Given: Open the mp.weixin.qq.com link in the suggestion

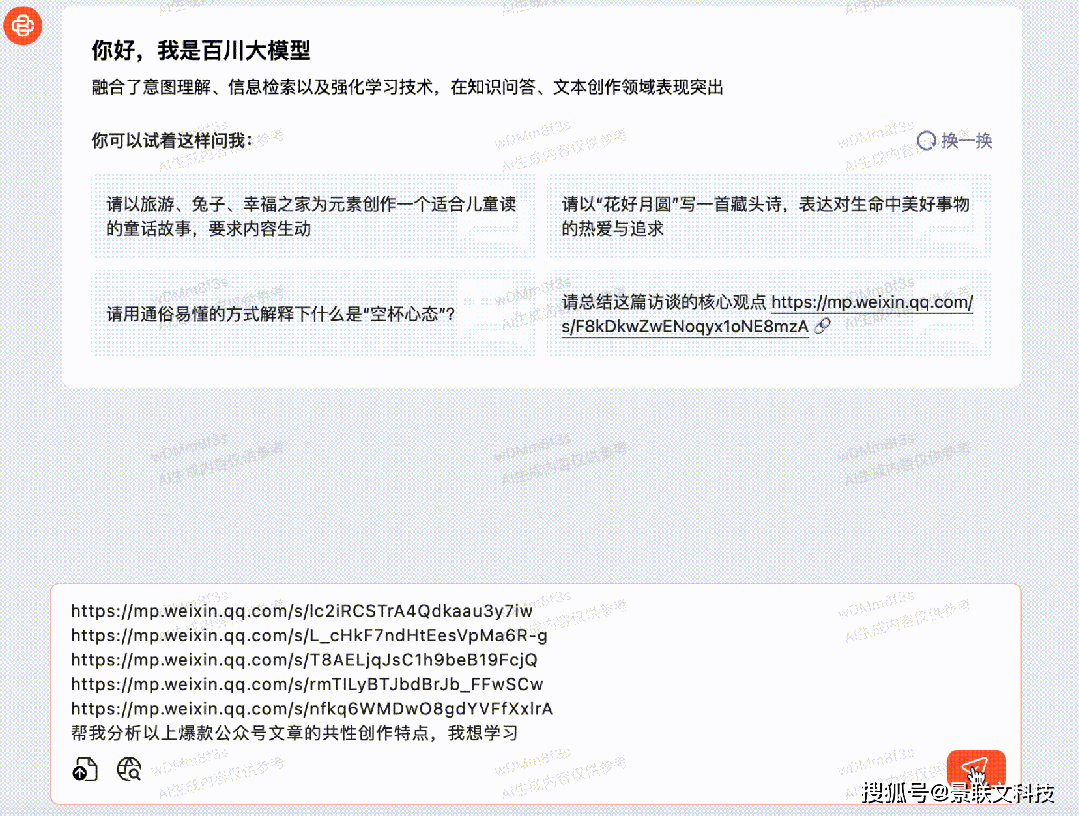Looking at the screenshot, I should [872, 302].
